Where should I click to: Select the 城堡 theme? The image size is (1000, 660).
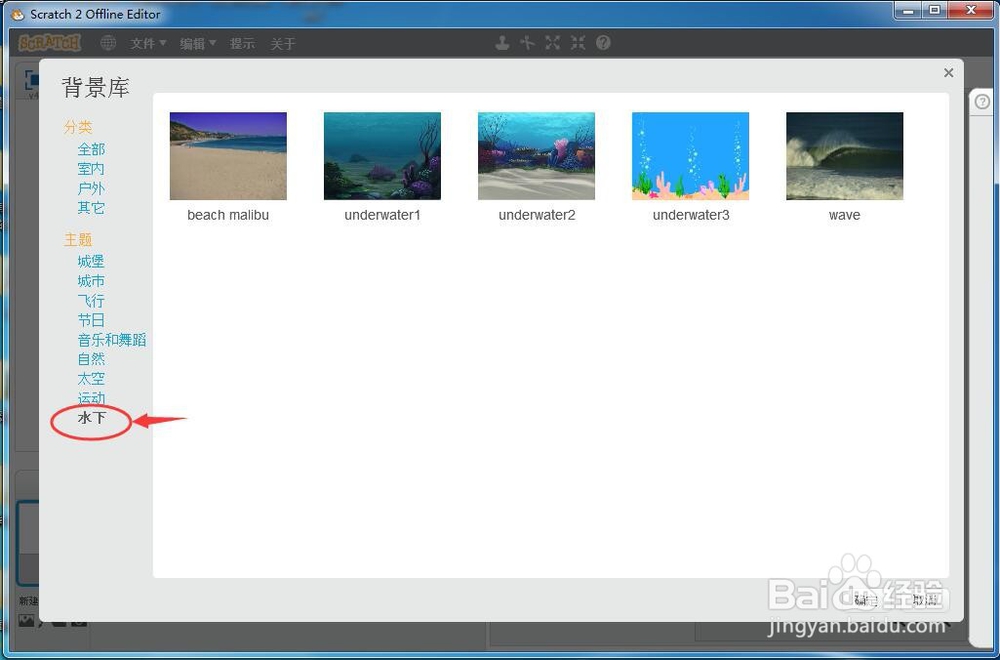[x=91, y=261]
